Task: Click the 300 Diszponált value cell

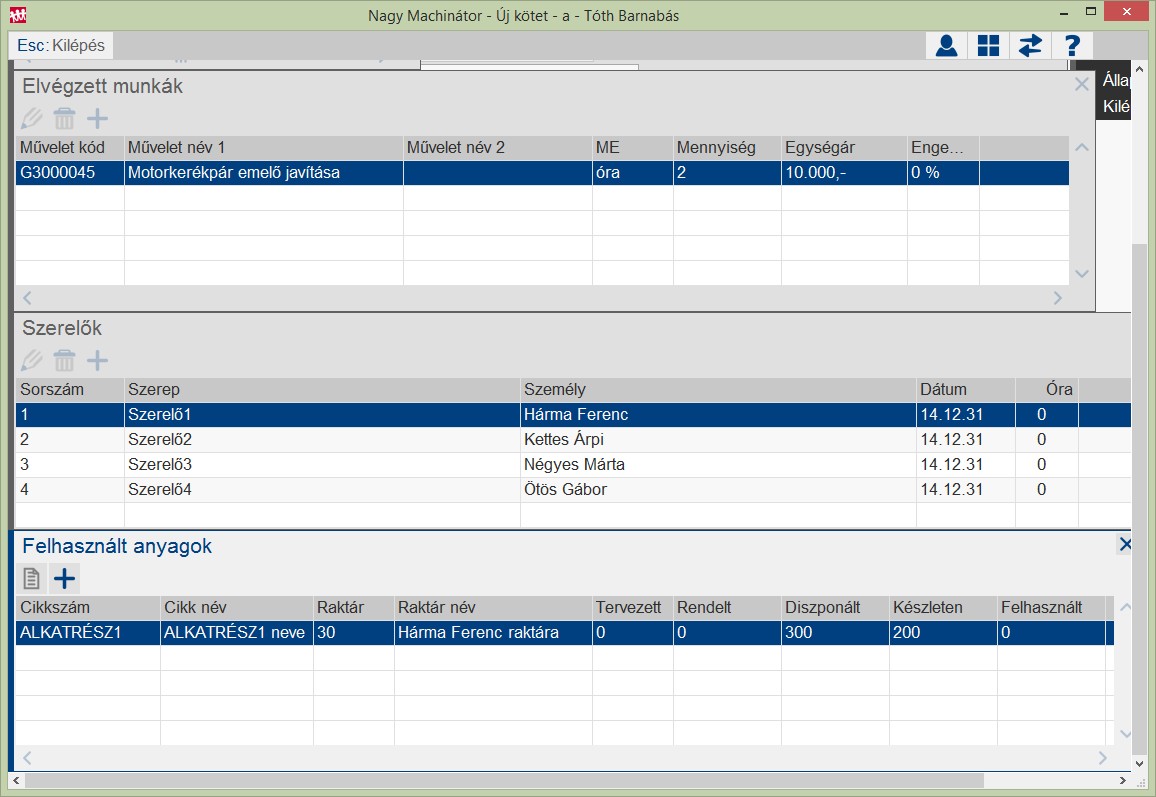Action: point(835,633)
